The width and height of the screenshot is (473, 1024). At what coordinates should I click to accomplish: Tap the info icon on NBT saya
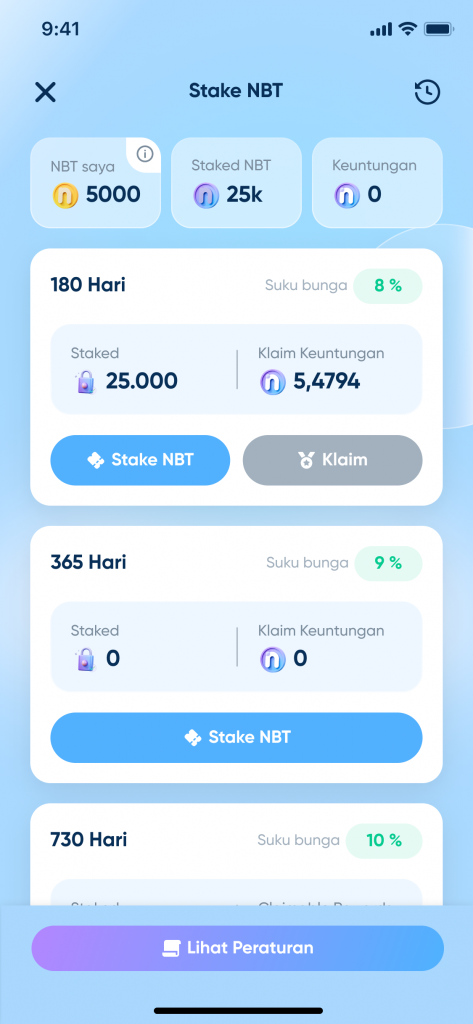point(145,154)
